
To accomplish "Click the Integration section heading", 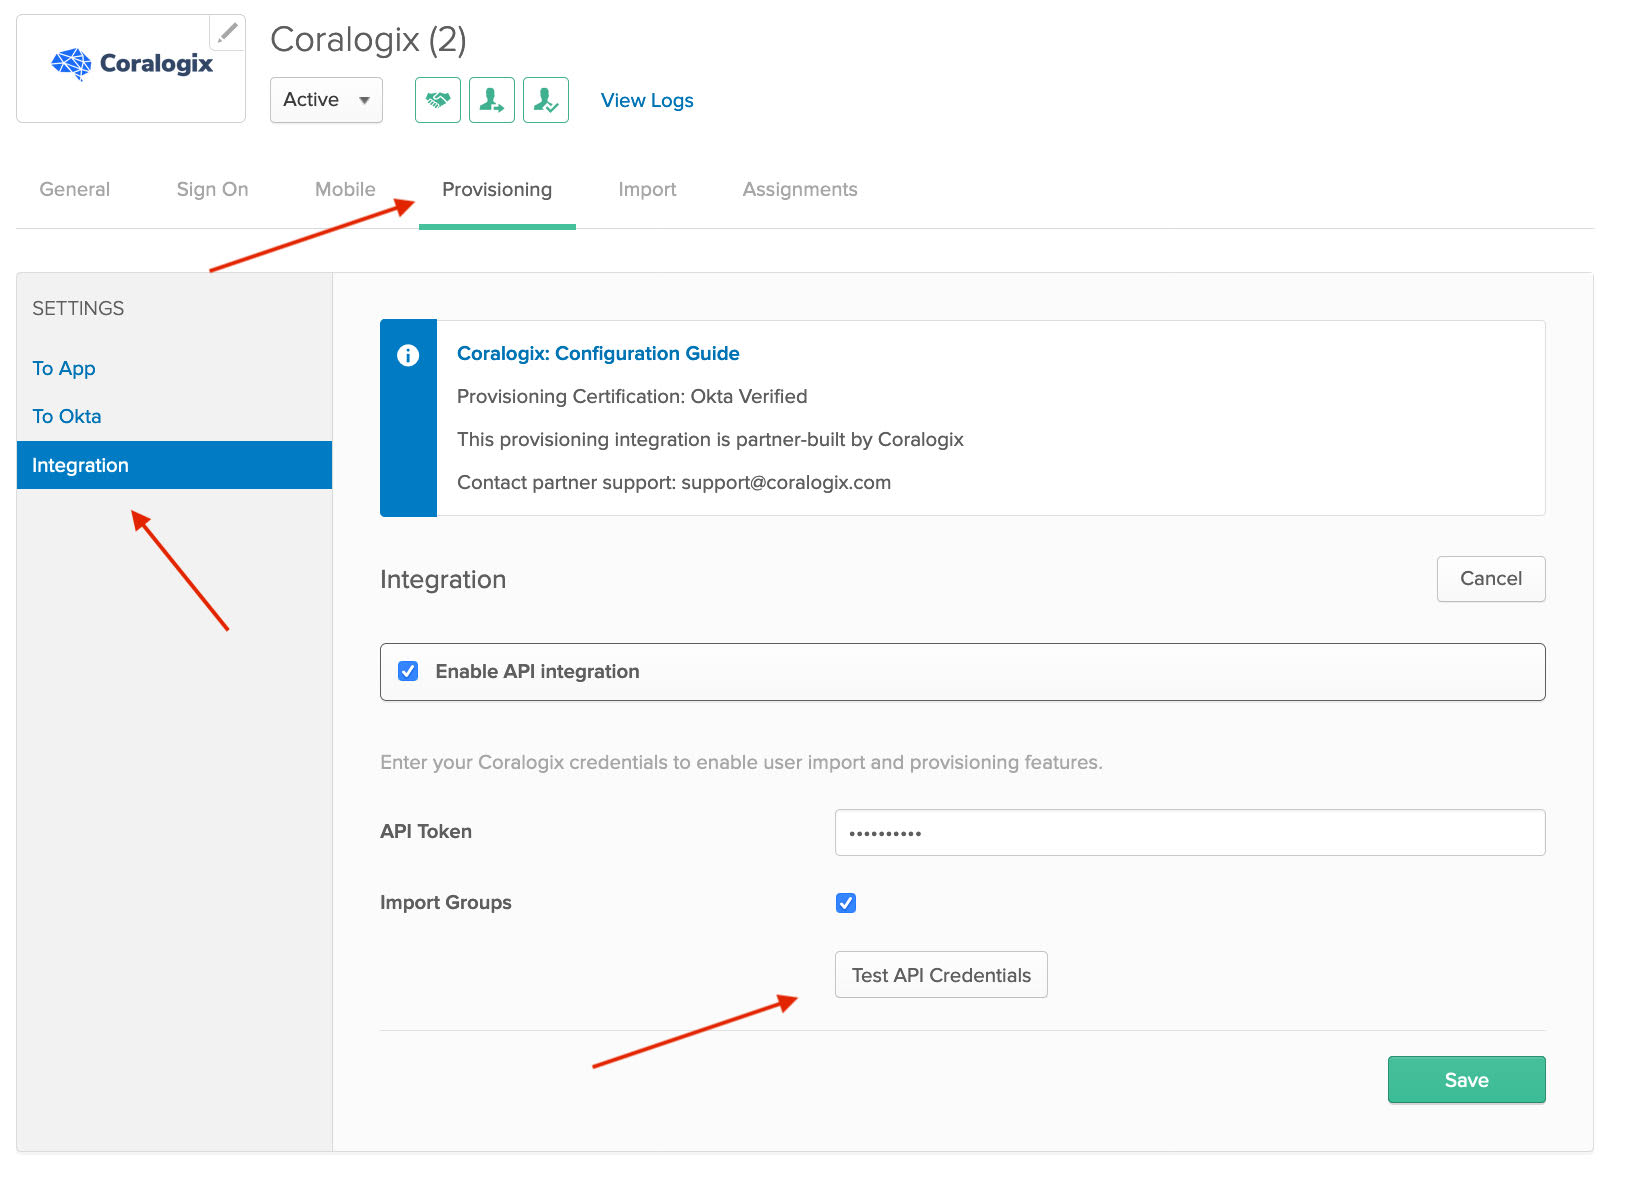I will pos(443,580).
